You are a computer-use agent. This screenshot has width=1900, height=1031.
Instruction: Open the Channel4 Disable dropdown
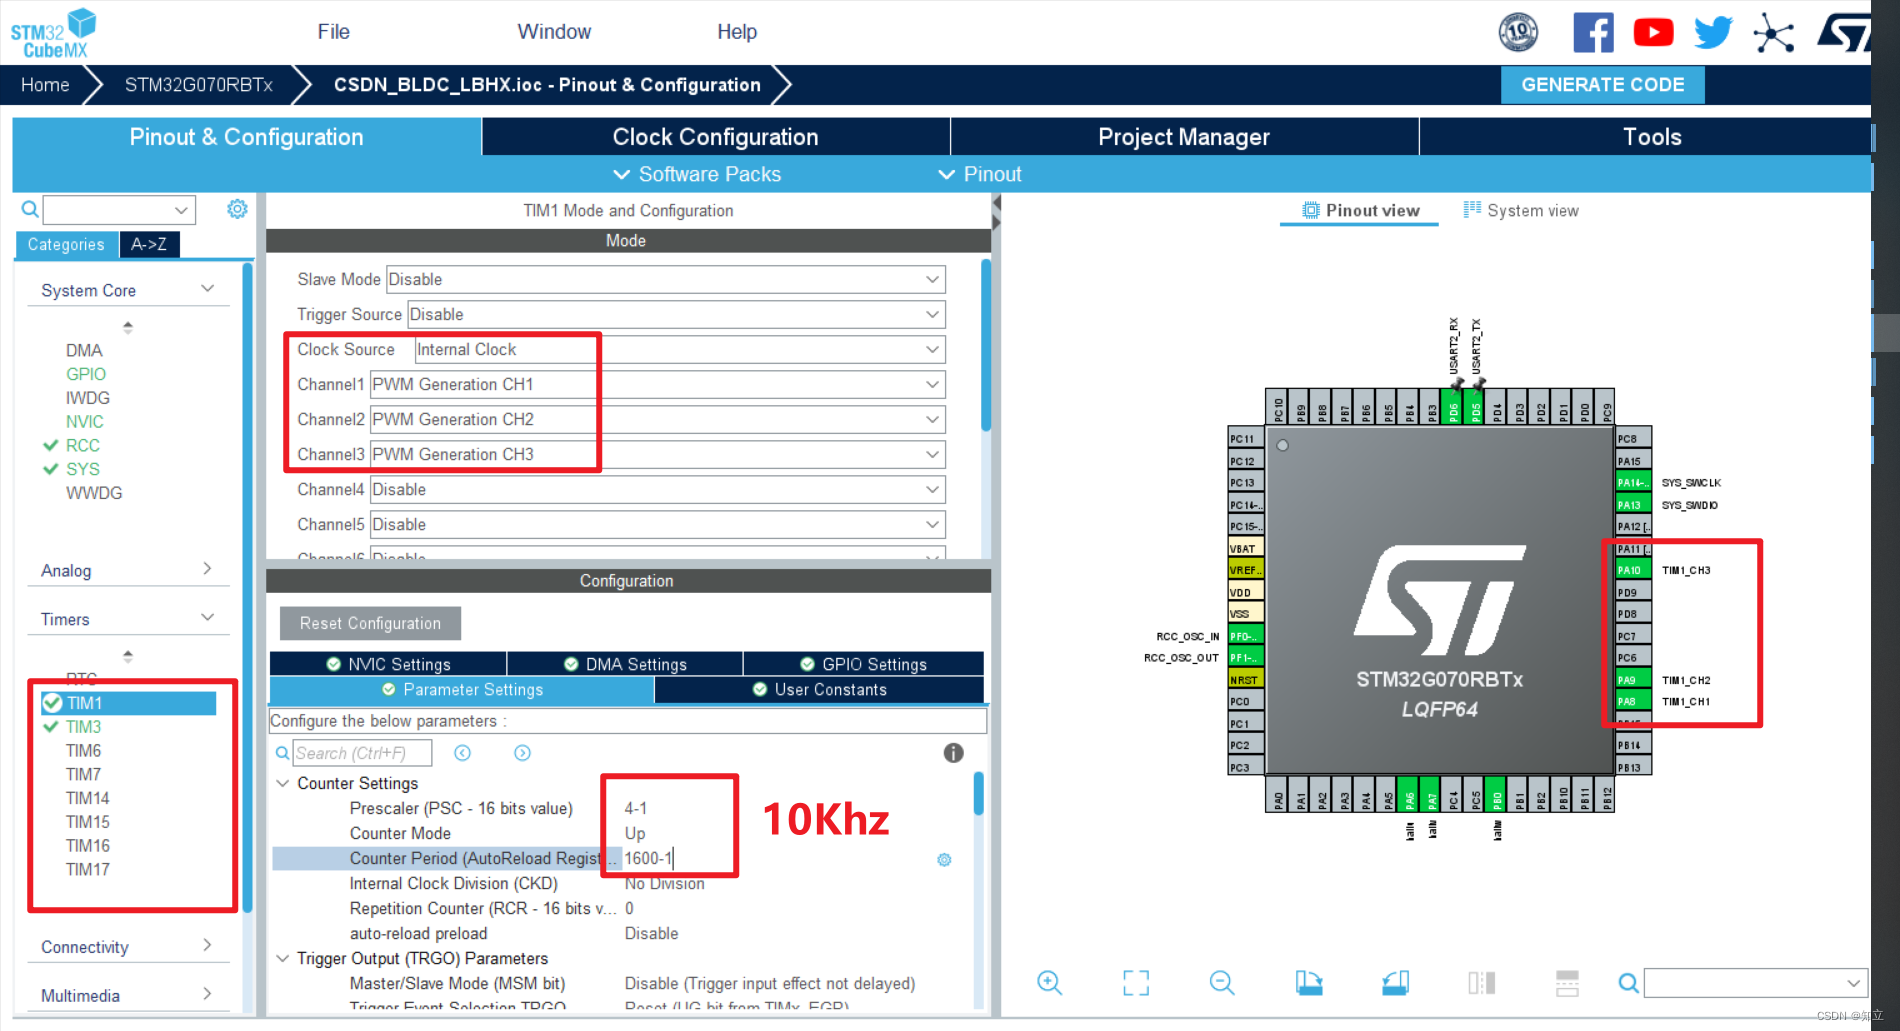click(658, 489)
